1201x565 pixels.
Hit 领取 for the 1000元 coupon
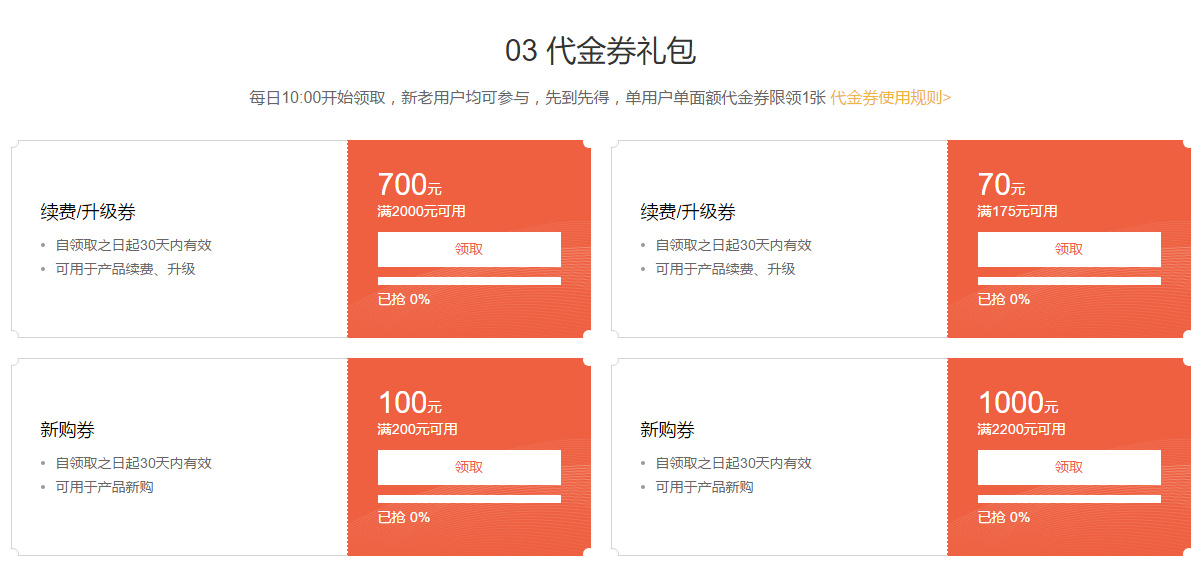point(1069,467)
